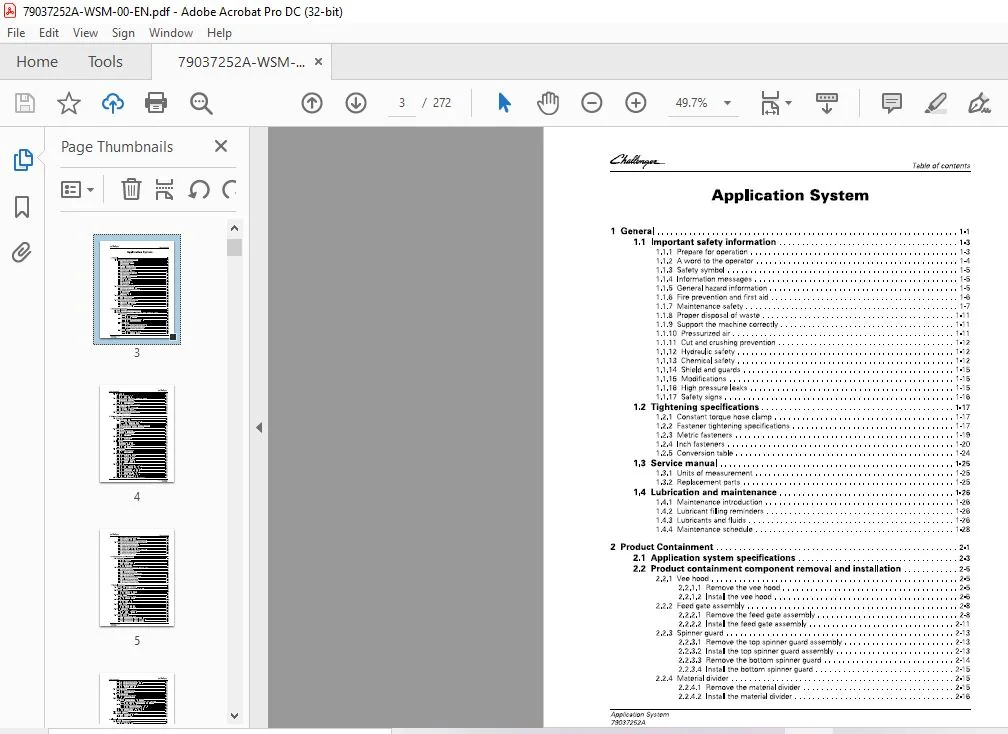Delete selected page with trash icon
Viewport: 1008px width, 734px height.
point(131,190)
